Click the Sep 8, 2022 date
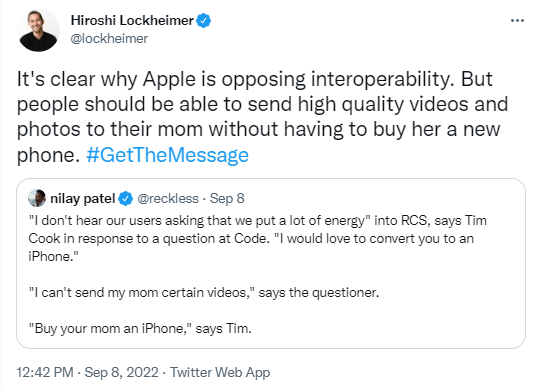 (121, 372)
